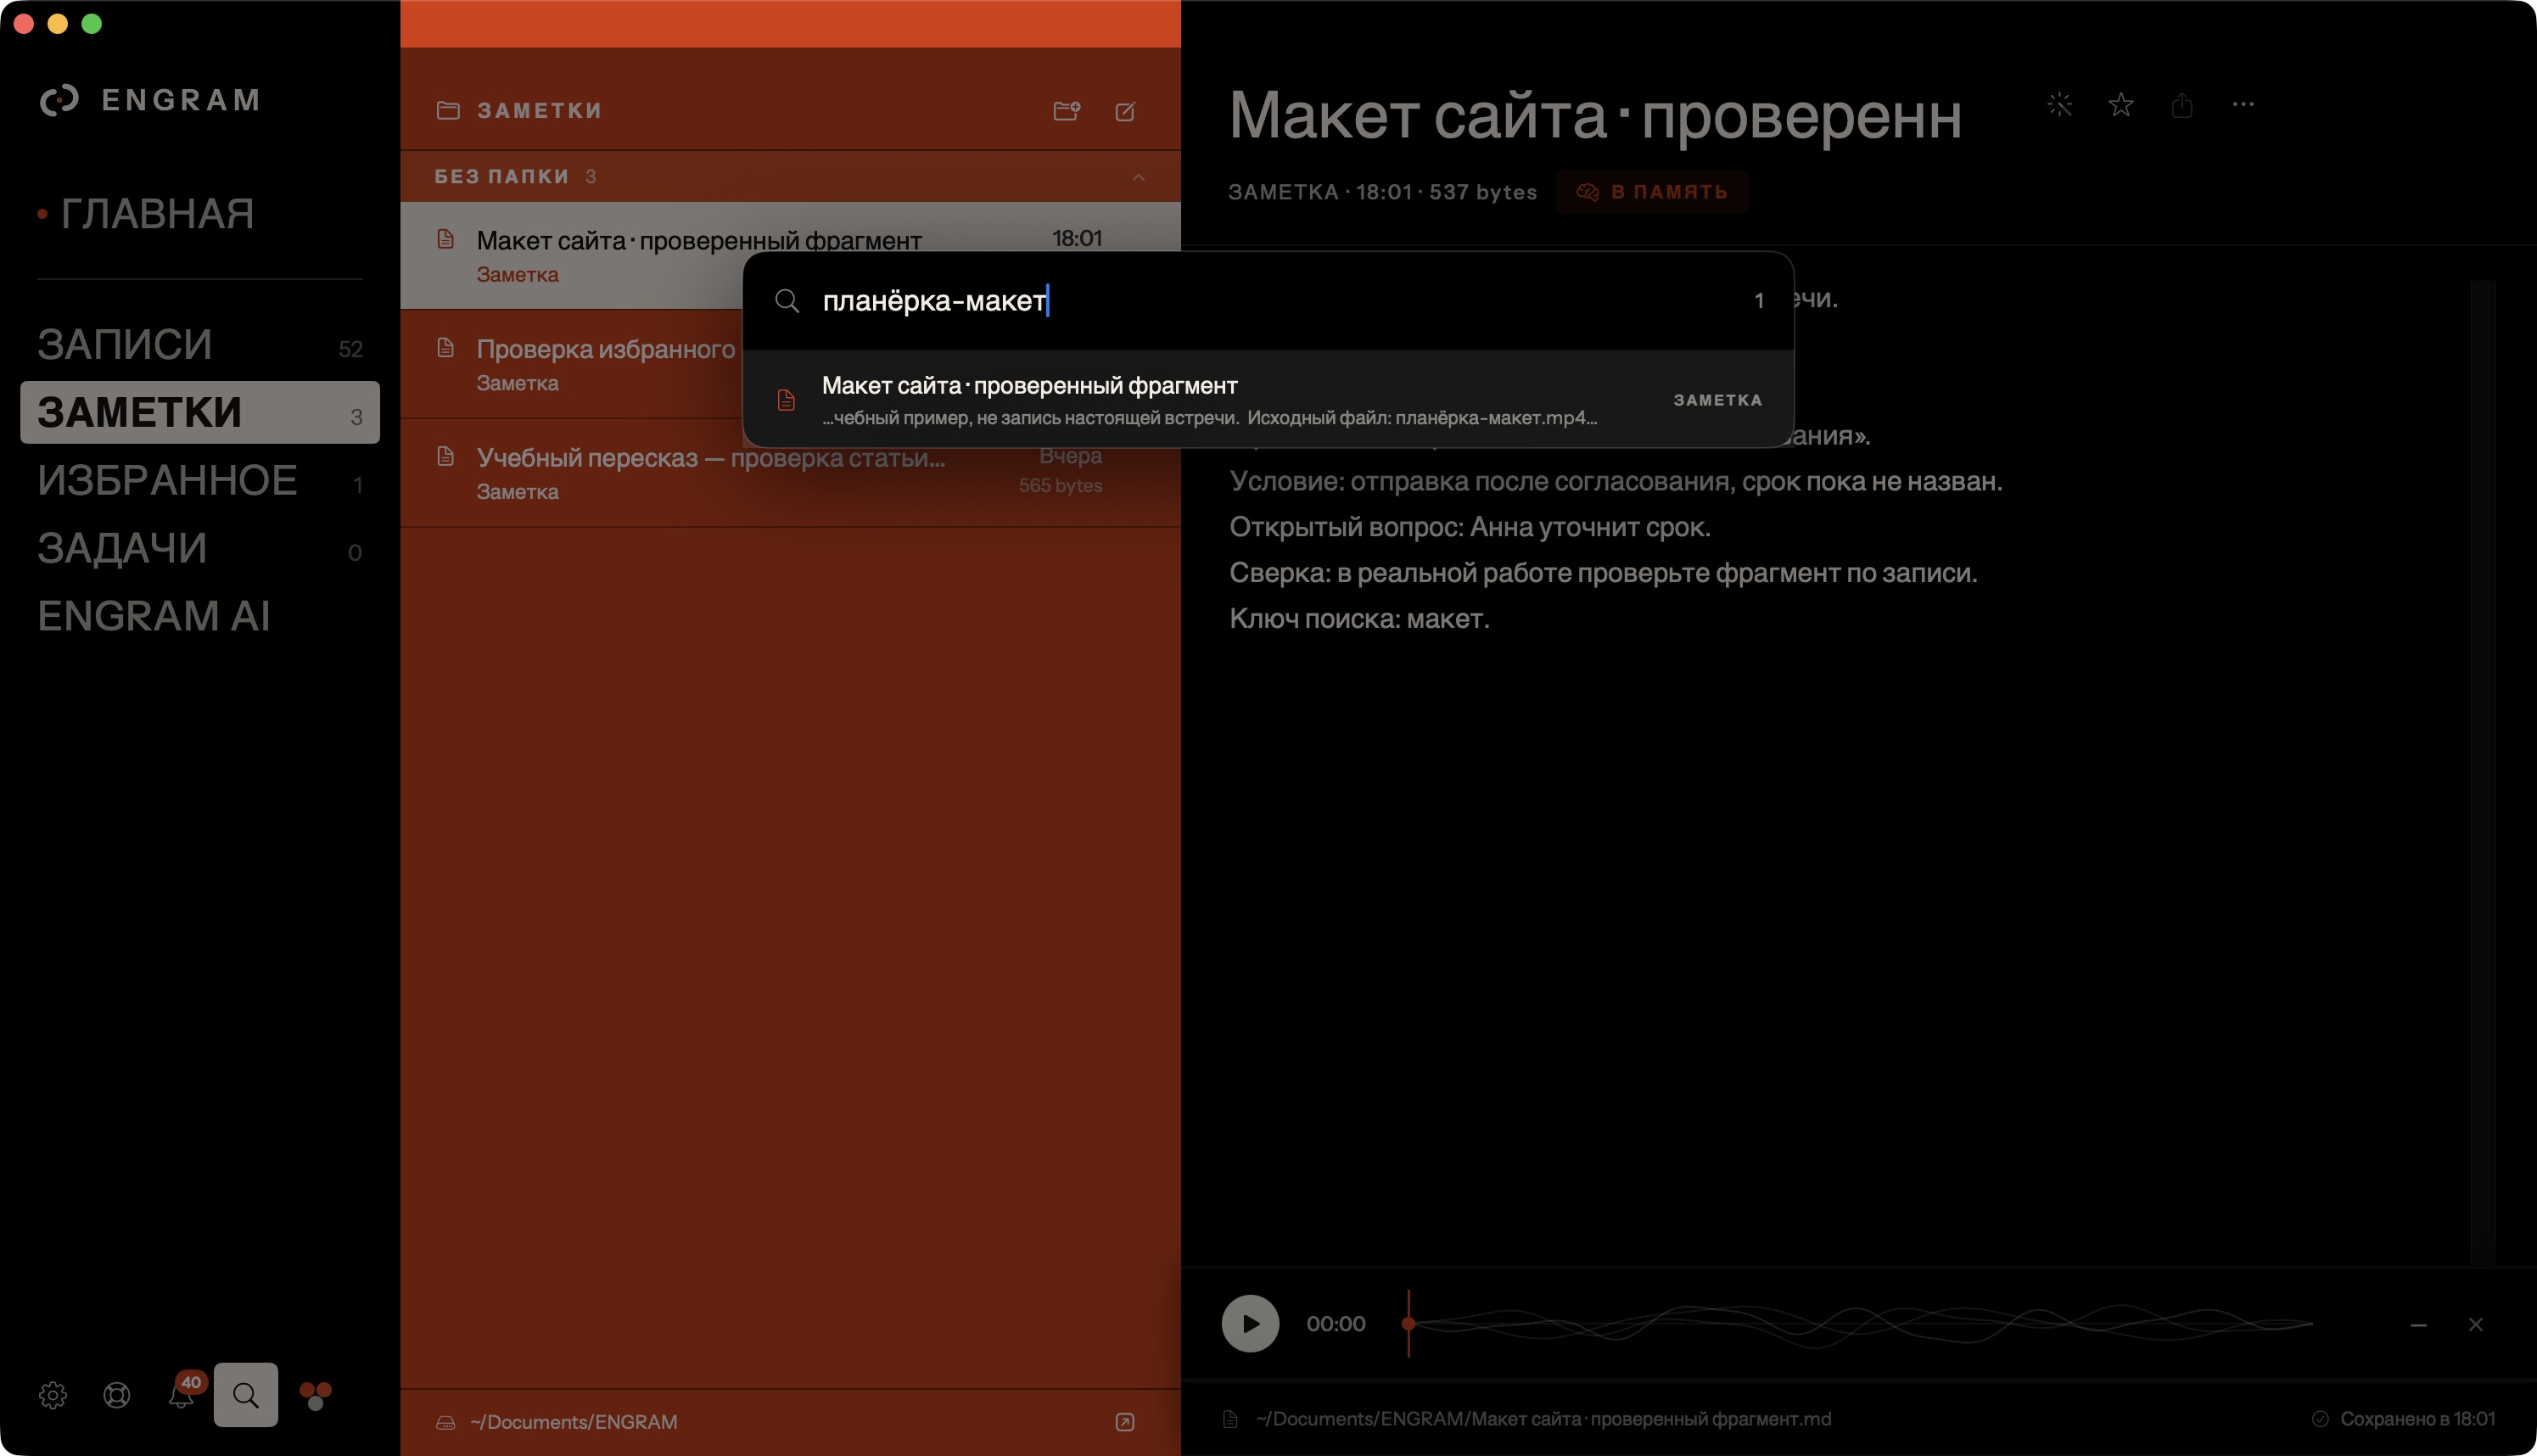Click the magnifier icon inside search popup
2537x1456 pixels.
[x=787, y=300]
